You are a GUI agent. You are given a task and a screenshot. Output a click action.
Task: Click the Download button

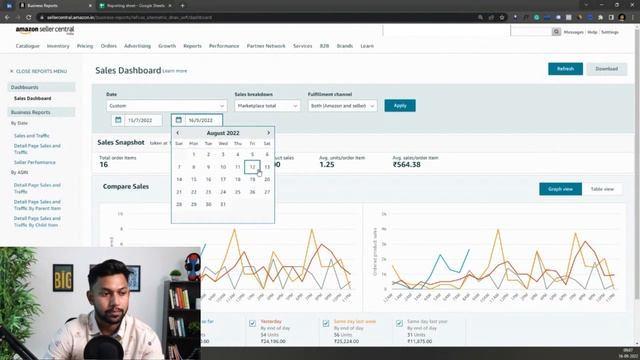click(607, 69)
